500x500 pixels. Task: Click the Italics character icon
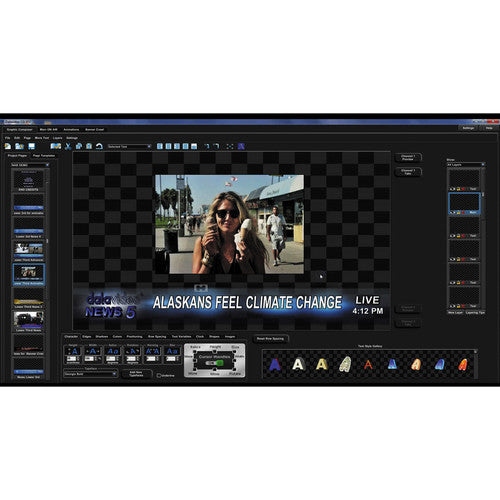click(x=113, y=351)
